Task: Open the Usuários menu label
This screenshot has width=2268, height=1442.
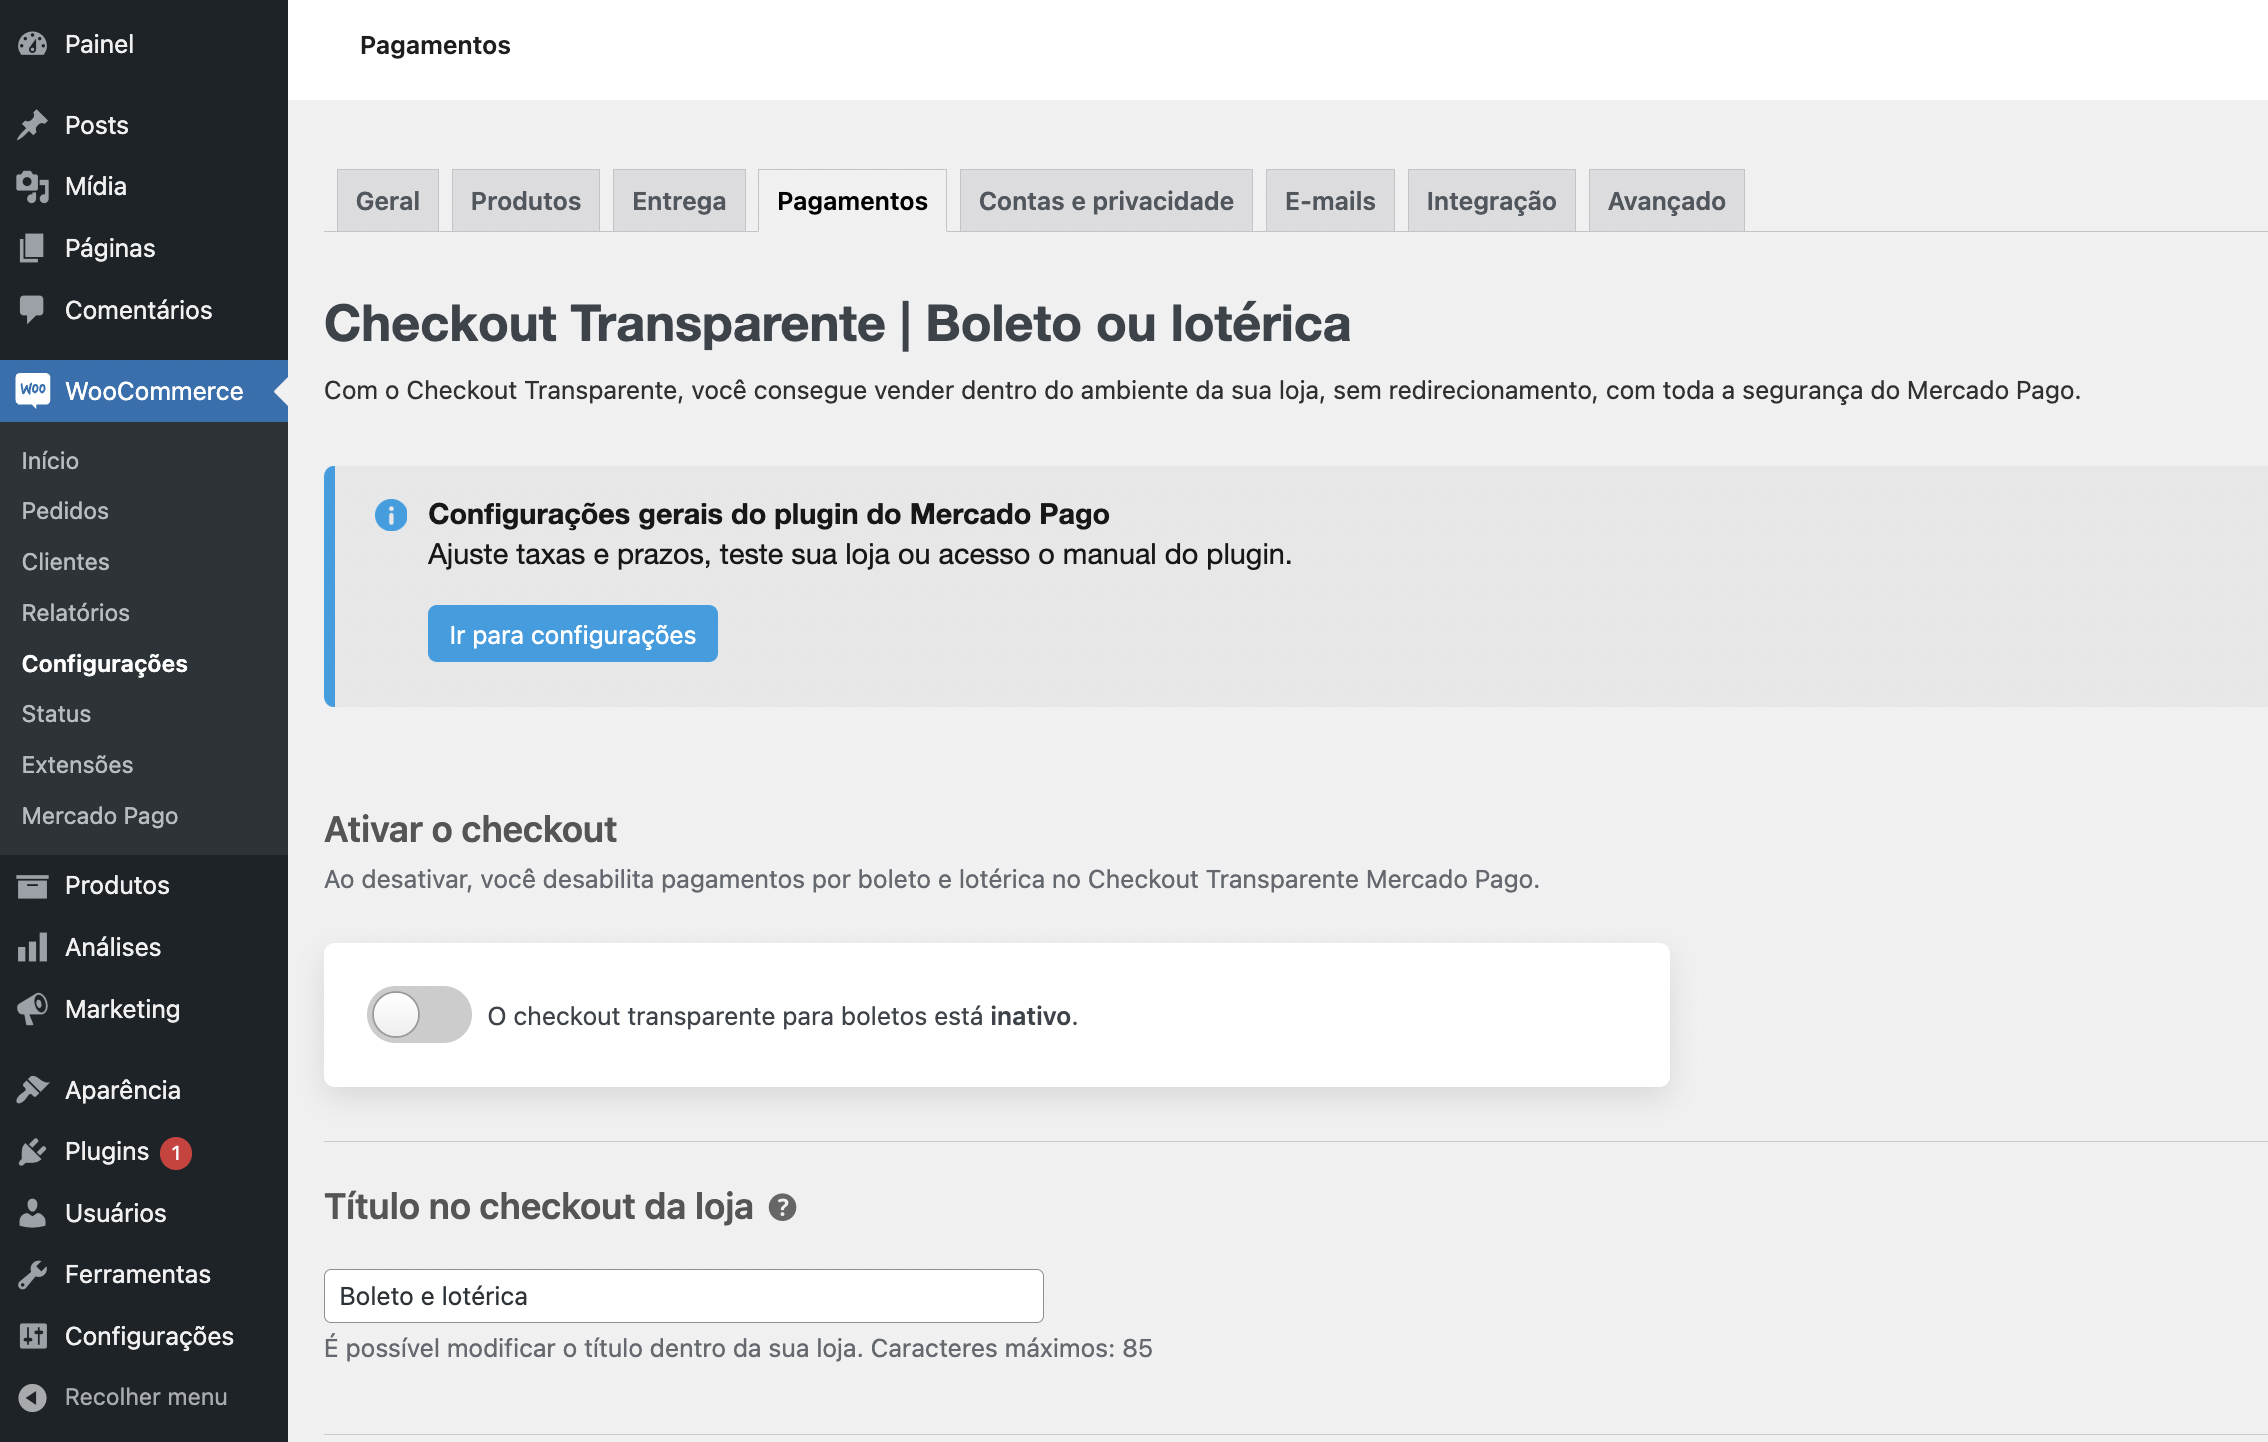Action: [116, 1213]
